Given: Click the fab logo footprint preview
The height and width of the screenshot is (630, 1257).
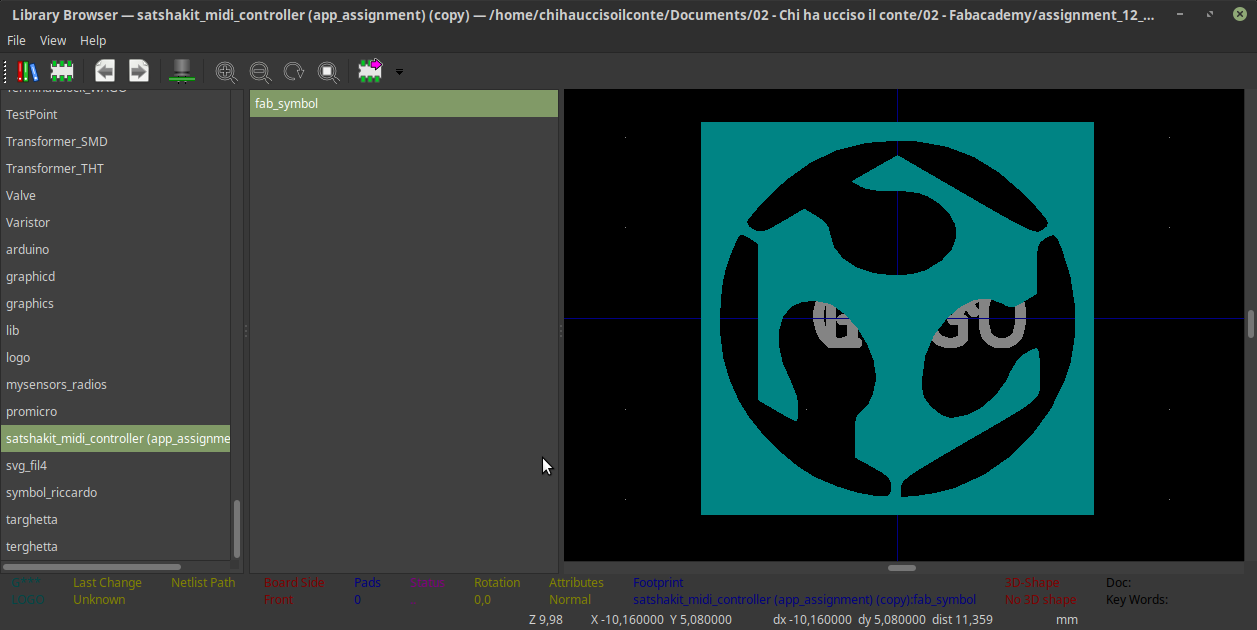Looking at the screenshot, I should pos(897,318).
